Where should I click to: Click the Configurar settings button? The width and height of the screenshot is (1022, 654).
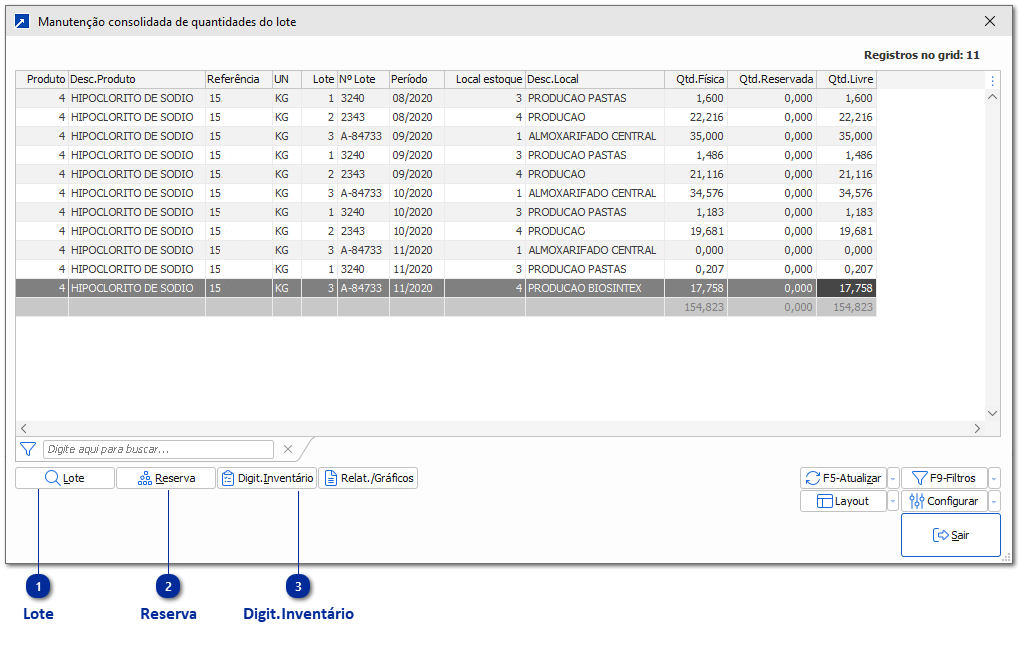click(944, 501)
